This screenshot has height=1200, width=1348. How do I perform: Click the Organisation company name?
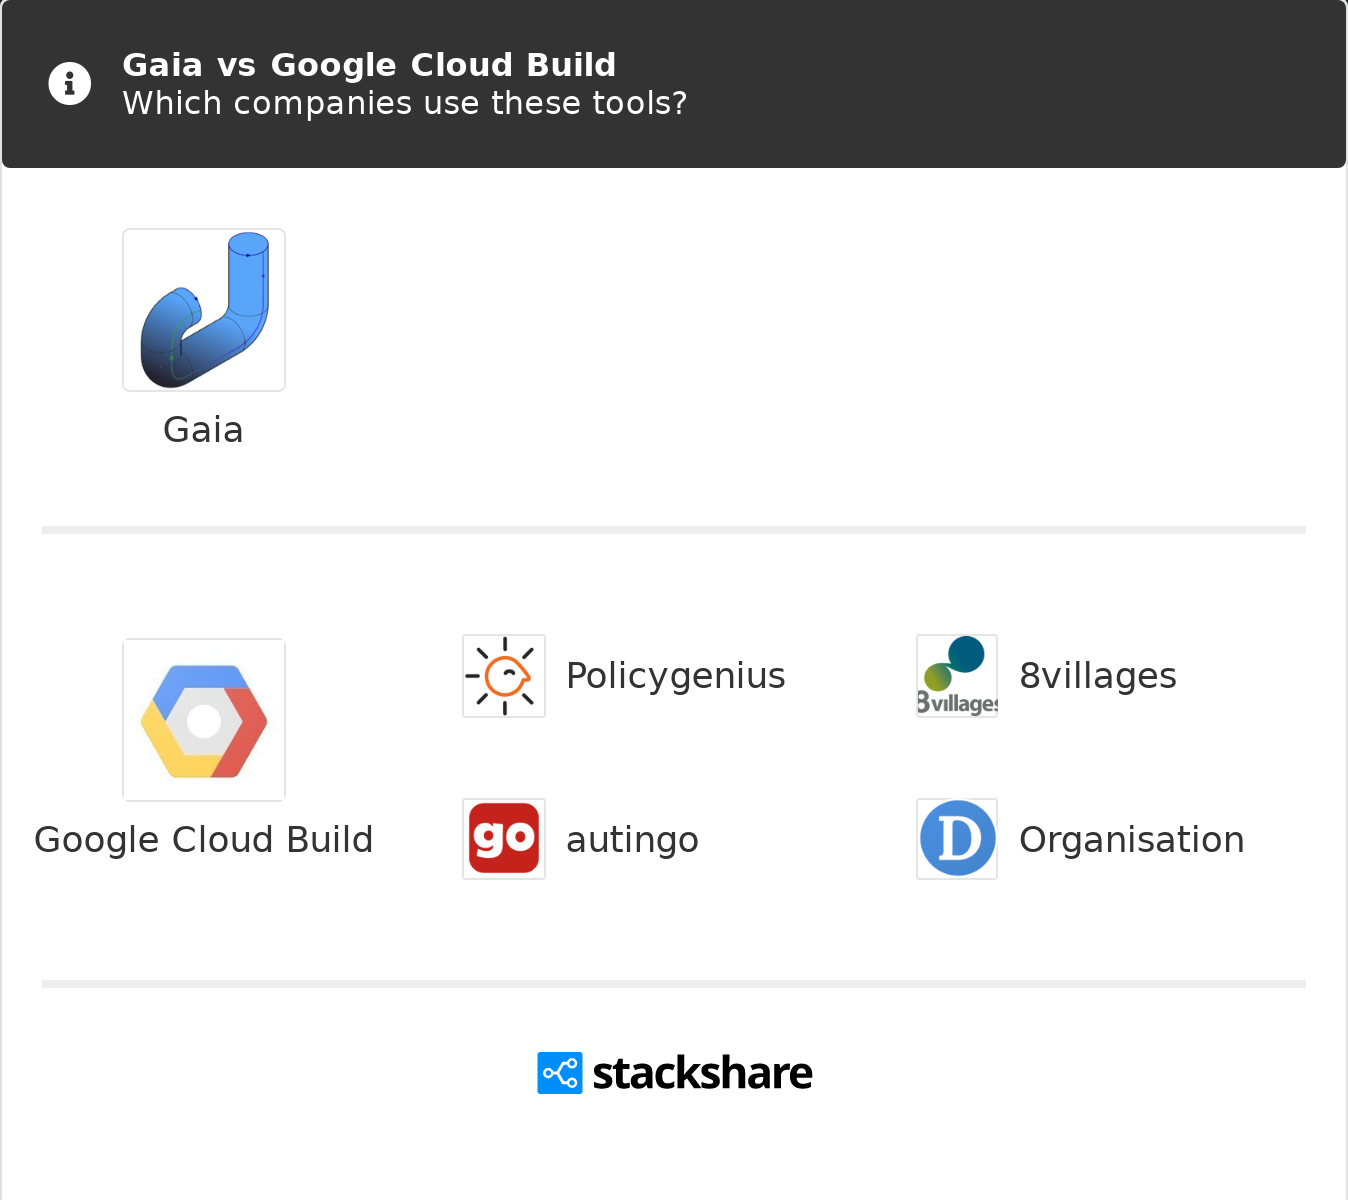click(x=1132, y=840)
